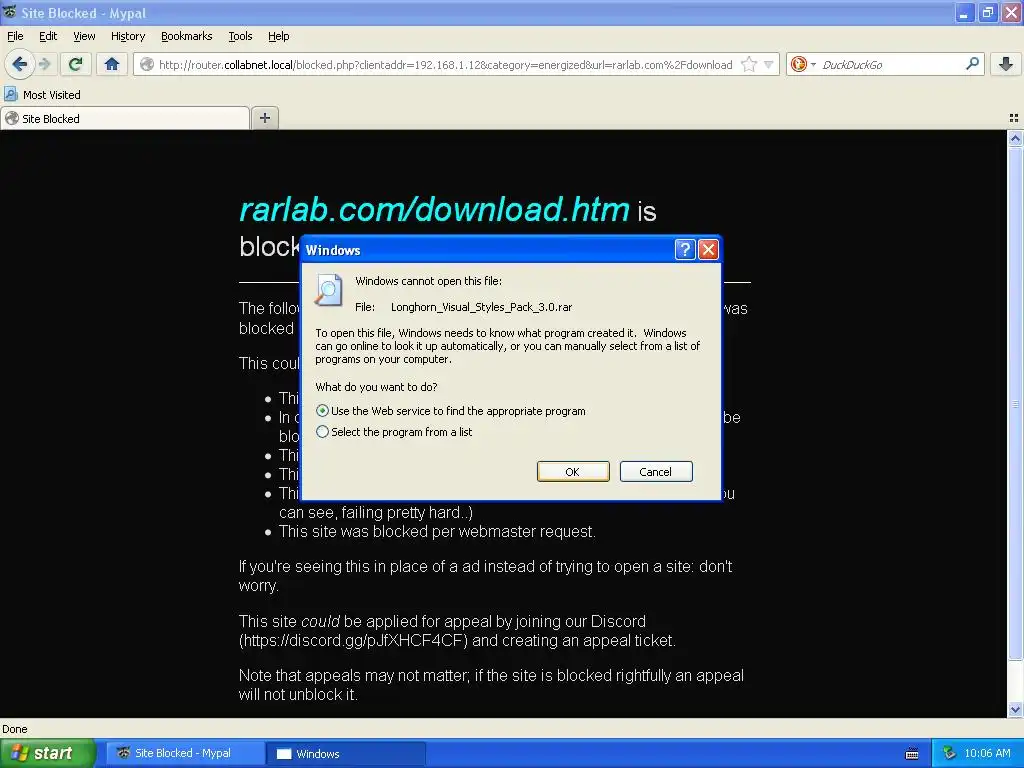Open the Windows Start menu
This screenshot has width=1024, height=768.
(47, 754)
